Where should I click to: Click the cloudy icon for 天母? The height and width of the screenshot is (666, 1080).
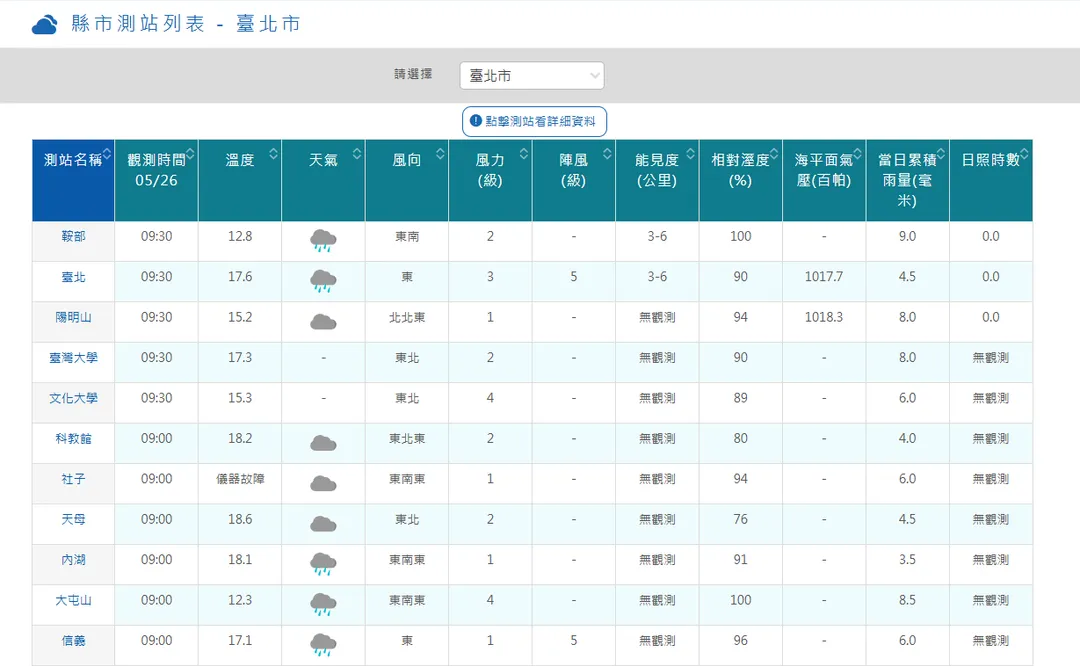323,524
